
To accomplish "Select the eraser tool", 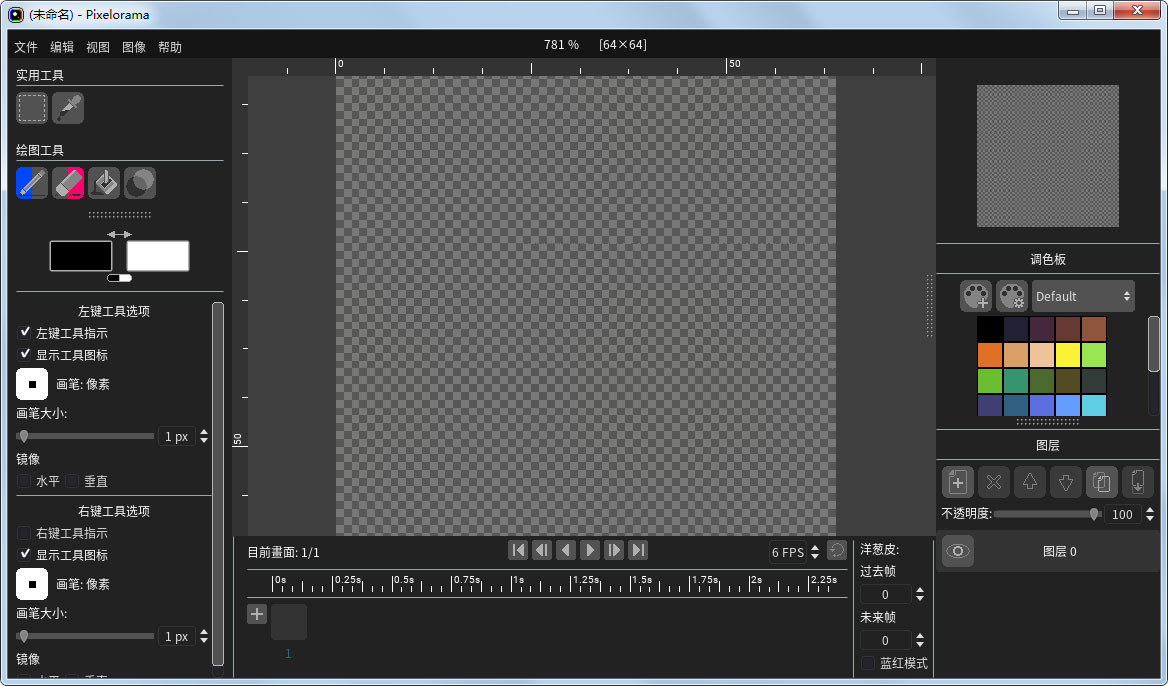I will tap(67, 183).
